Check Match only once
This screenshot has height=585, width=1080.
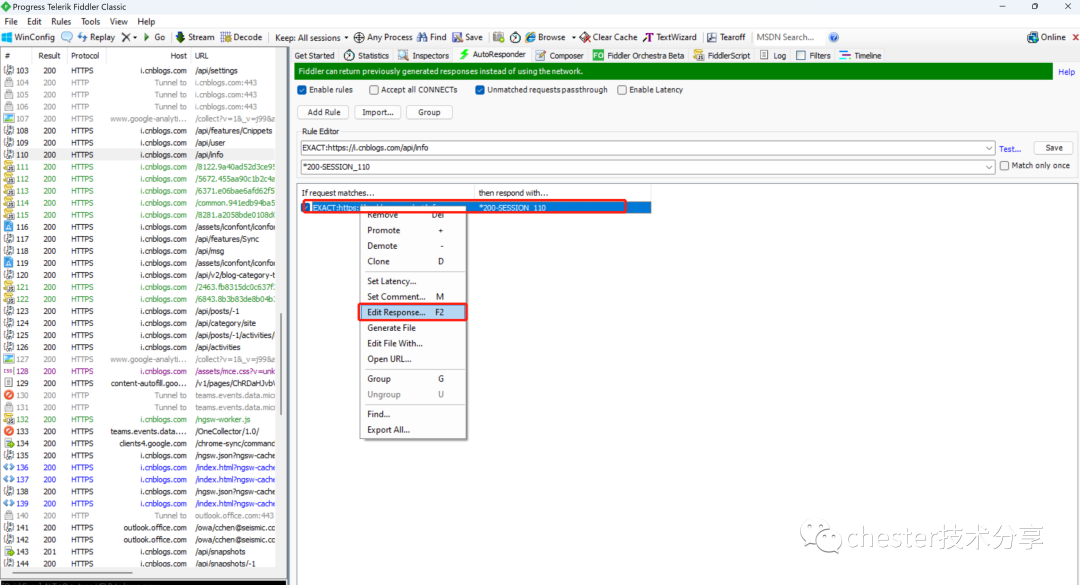pyautogui.click(x=1004, y=165)
